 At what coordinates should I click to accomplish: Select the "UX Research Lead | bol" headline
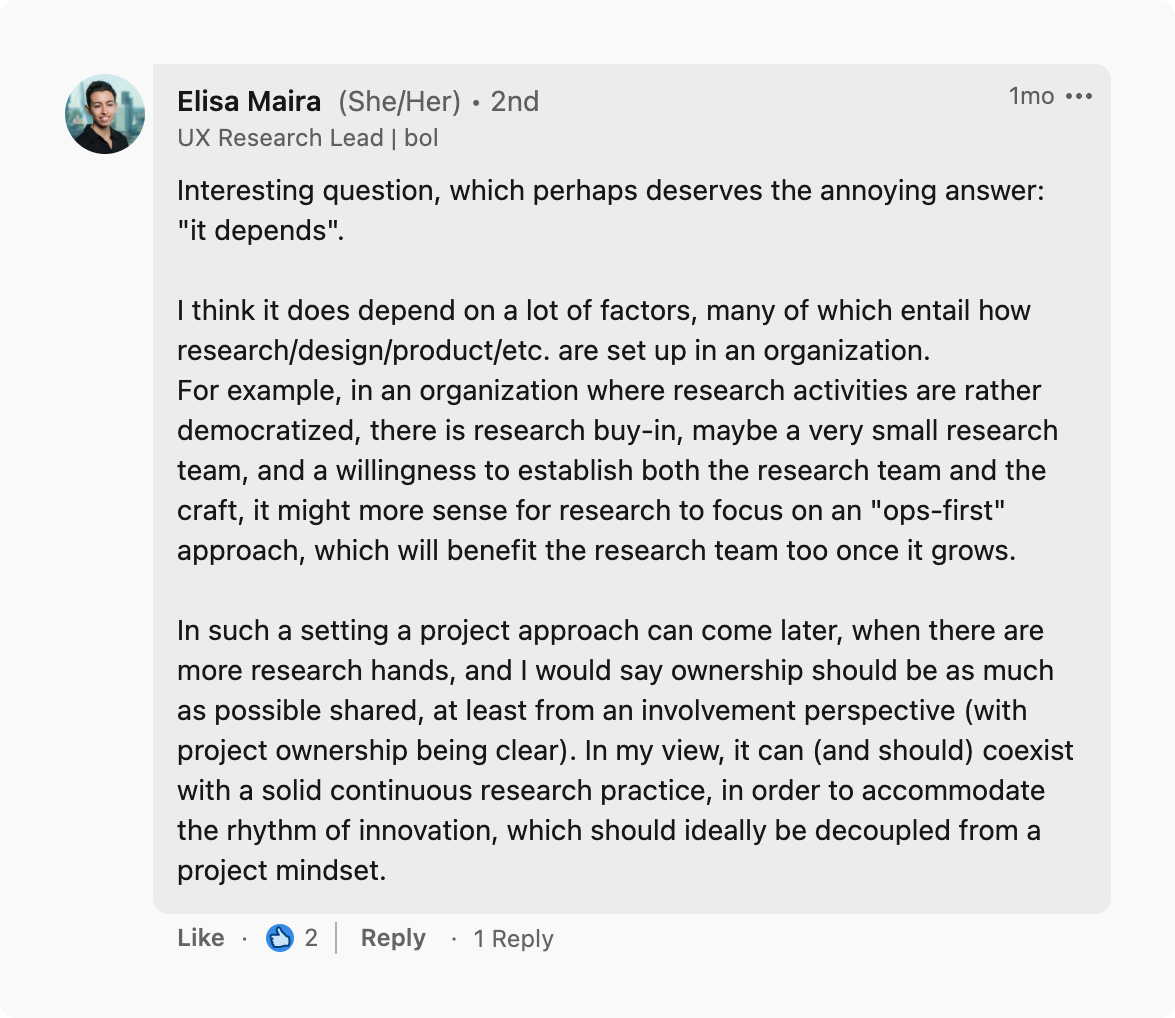[308, 138]
